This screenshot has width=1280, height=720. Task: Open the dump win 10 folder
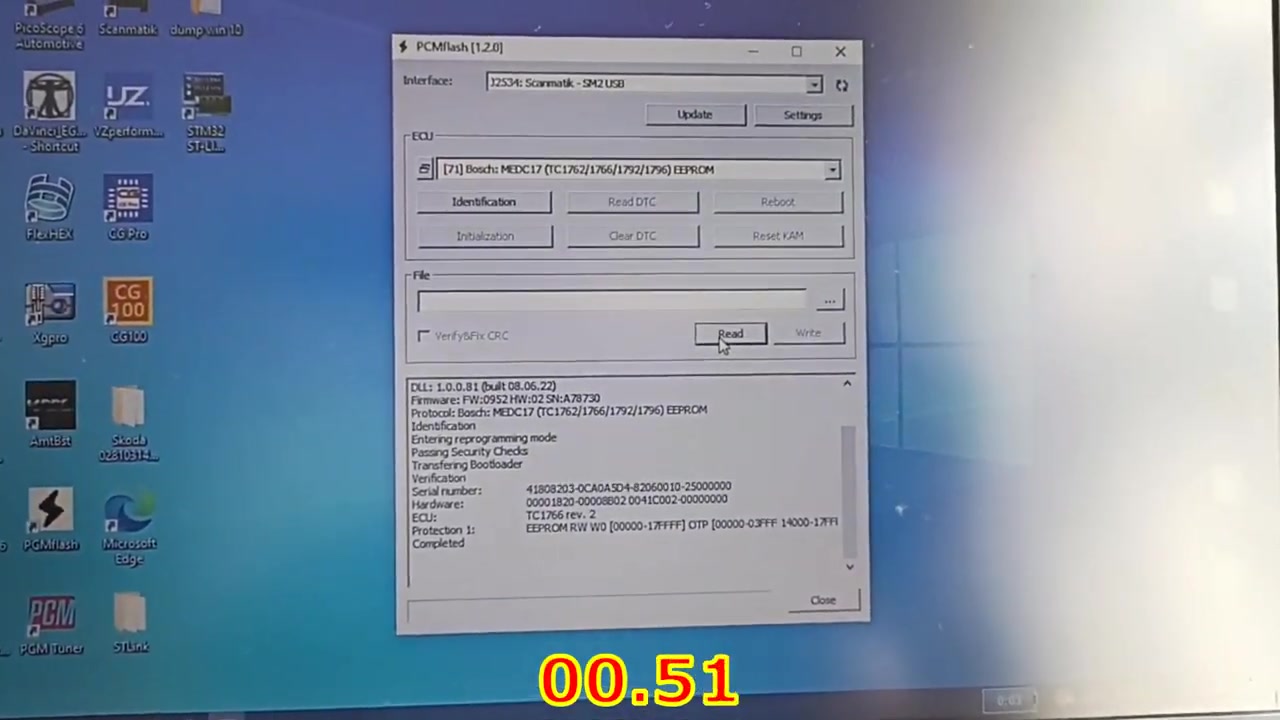(206, 20)
